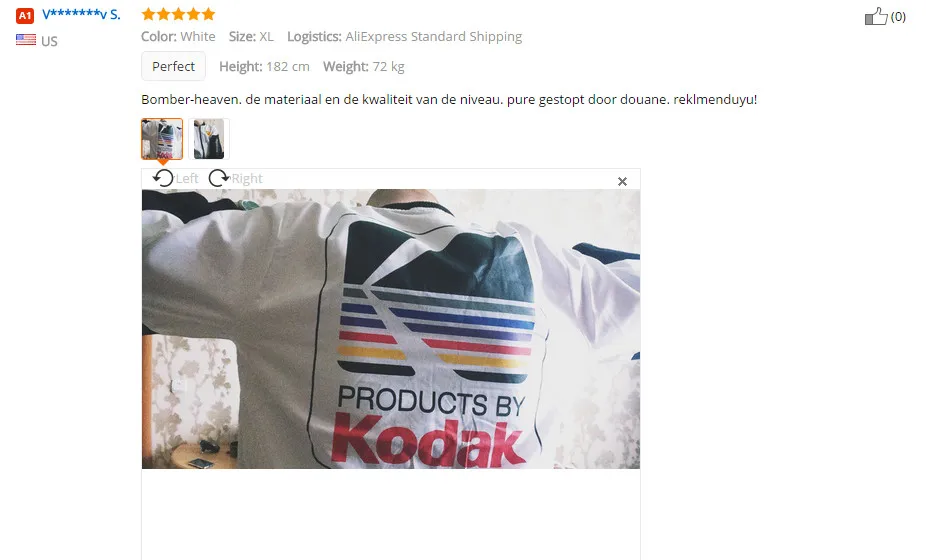
Task: Click the enlarged Kodak jacket photo
Action: pyautogui.click(x=391, y=329)
